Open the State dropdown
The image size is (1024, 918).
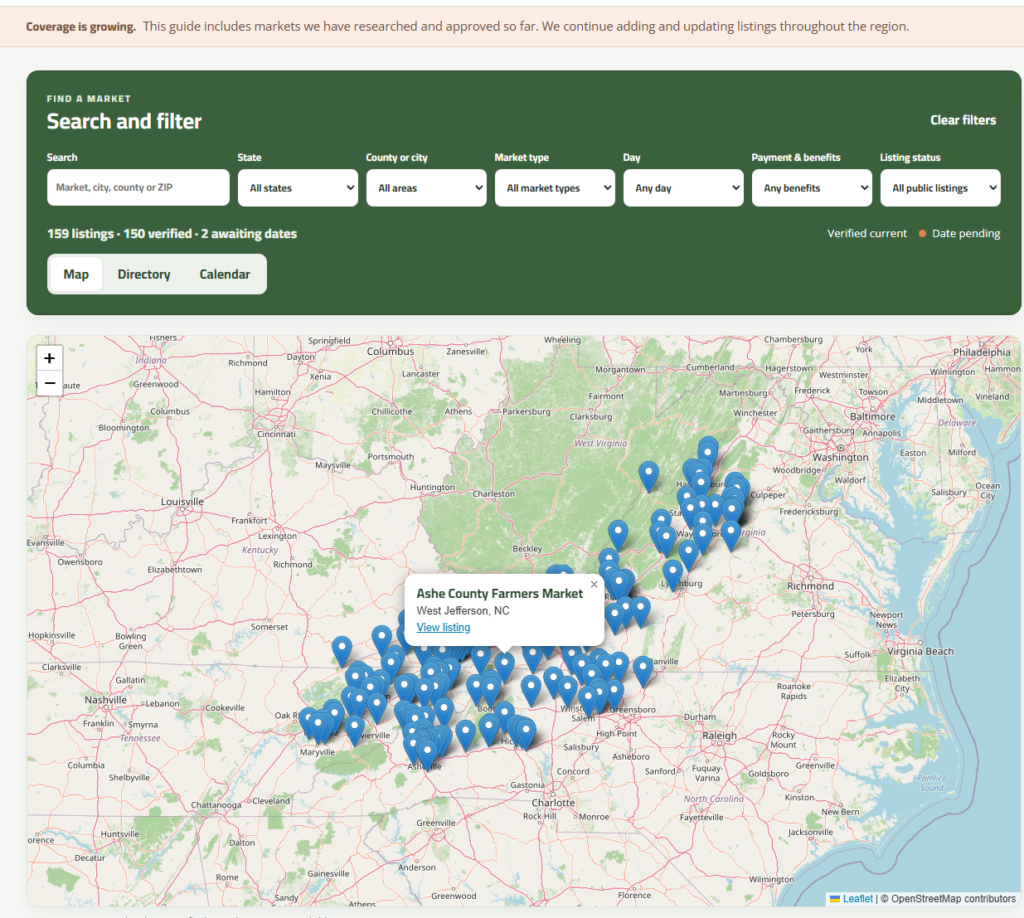point(298,188)
